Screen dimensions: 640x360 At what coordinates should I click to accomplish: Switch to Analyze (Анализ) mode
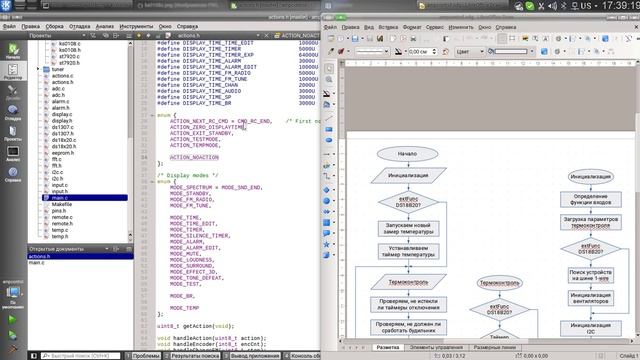click(x=13, y=153)
